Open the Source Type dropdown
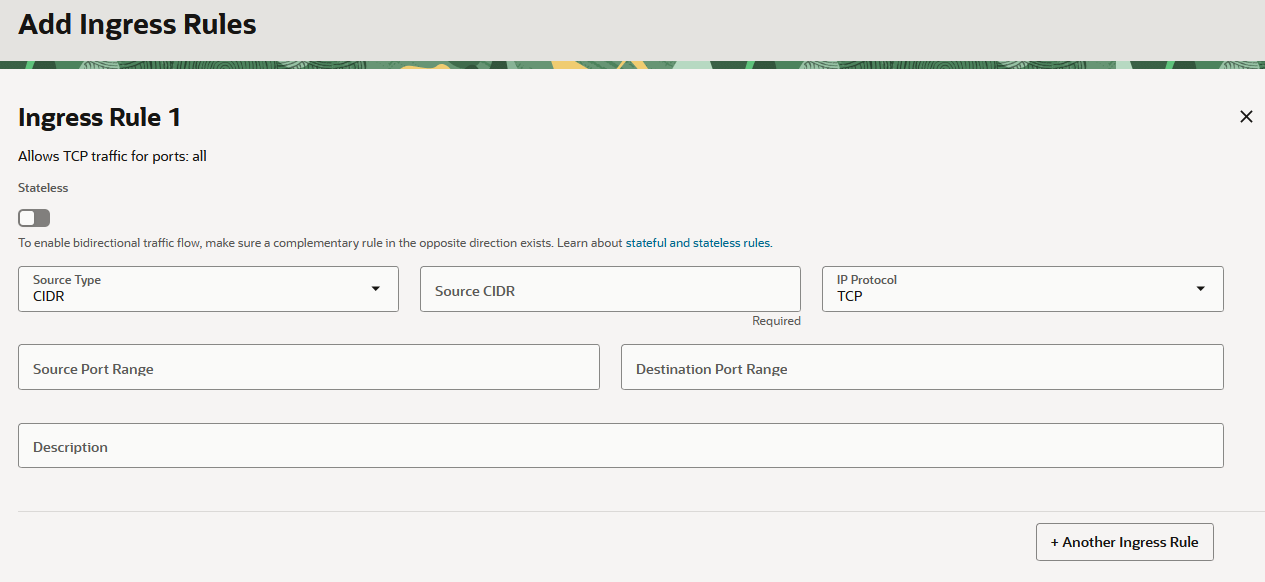Screen dimensions: 1265x582 (208, 289)
